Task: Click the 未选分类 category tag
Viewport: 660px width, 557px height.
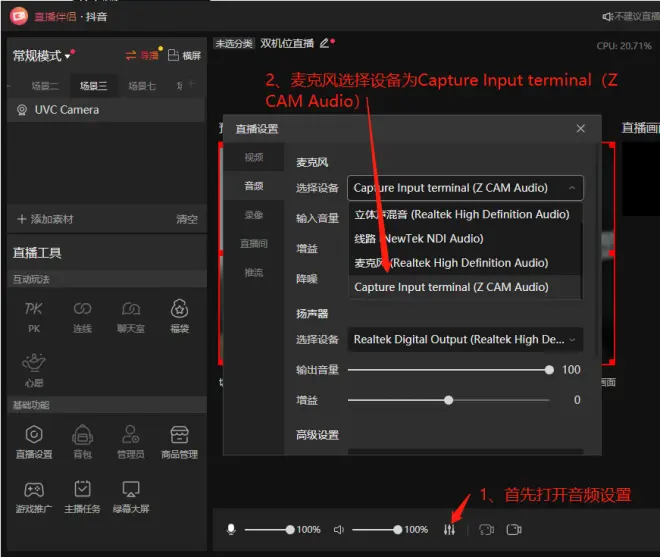Action: click(234, 43)
